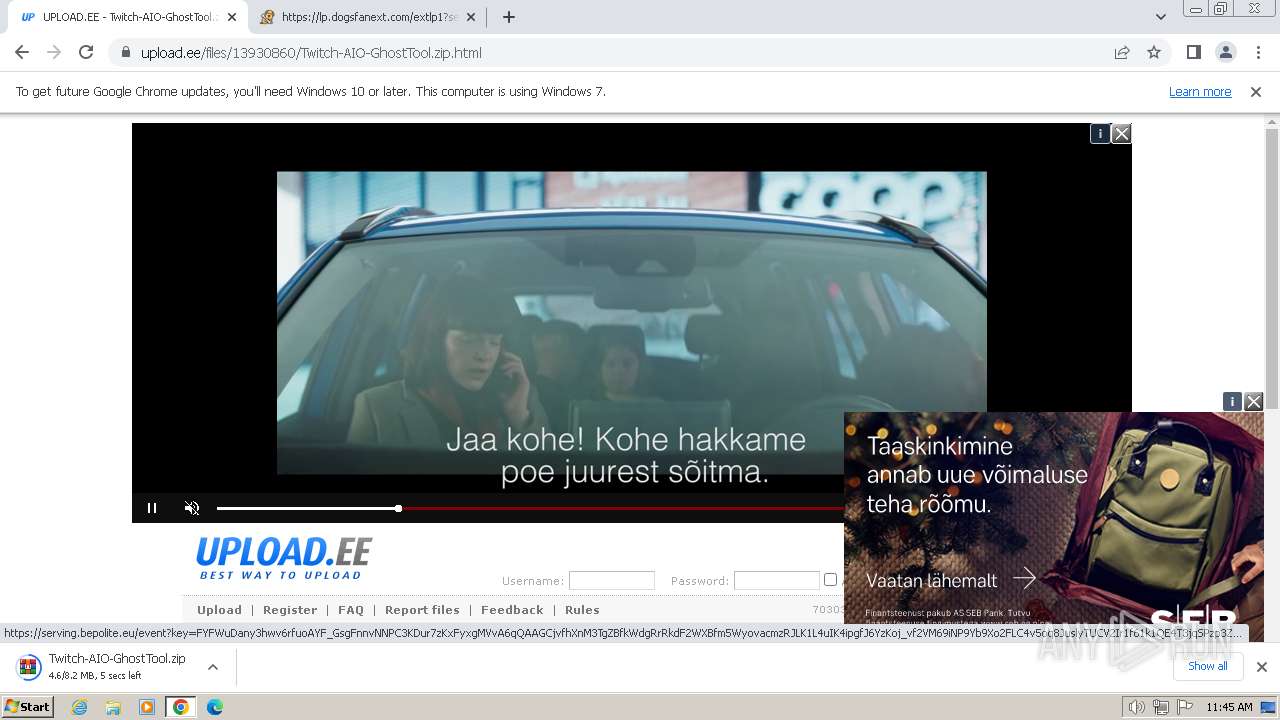Click the video ad frame
The image size is (1280, 720).
pyautogui.click(x=631, y=322)
